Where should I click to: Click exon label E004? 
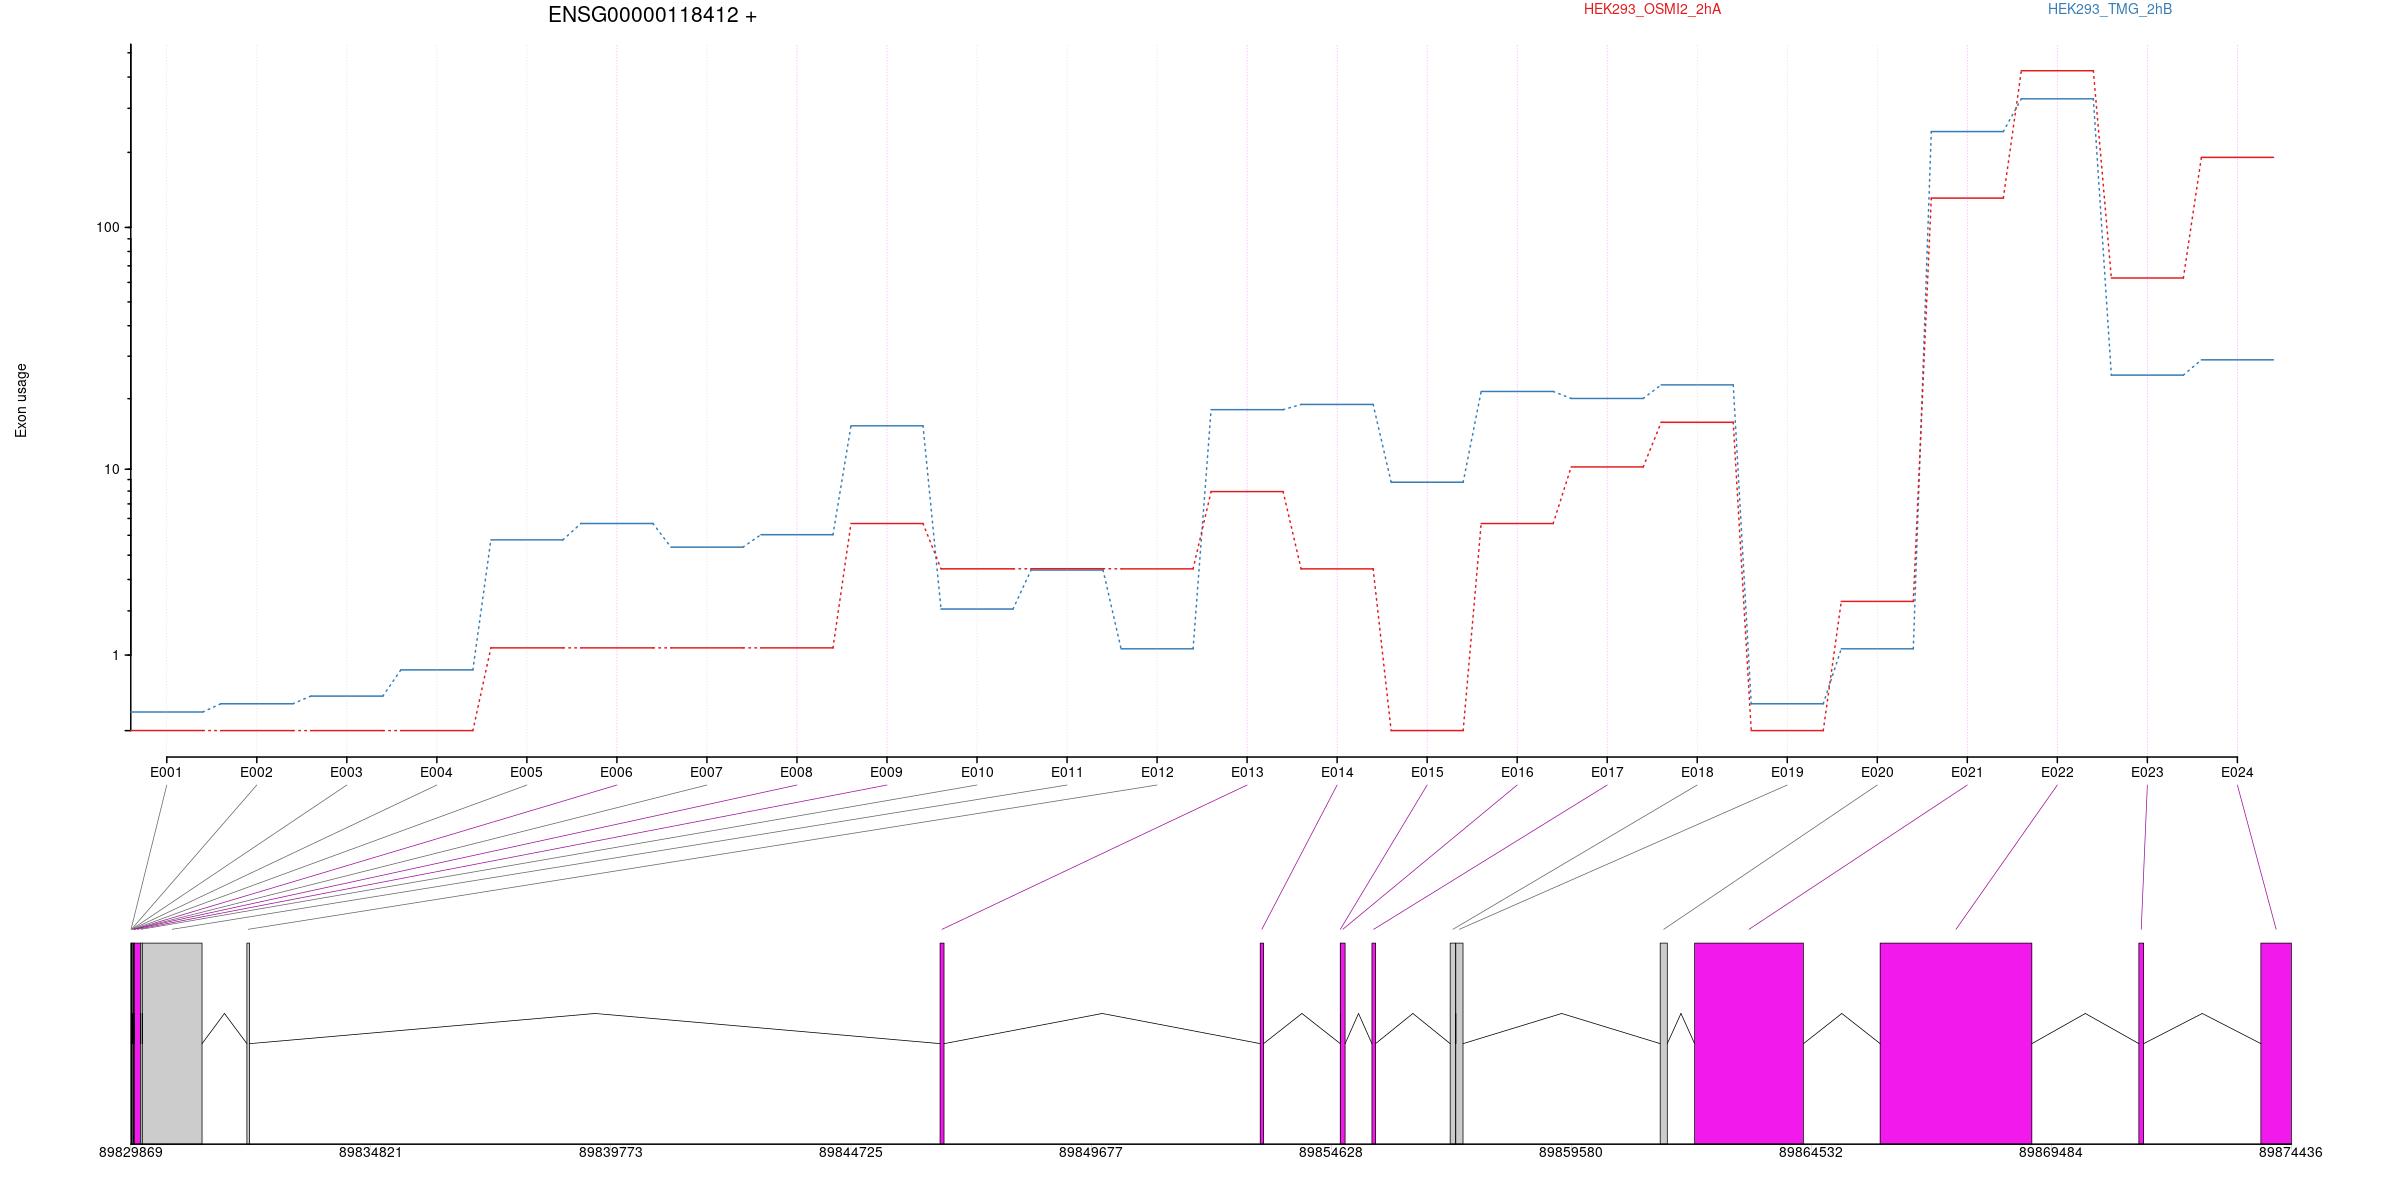tap(436, 772)
